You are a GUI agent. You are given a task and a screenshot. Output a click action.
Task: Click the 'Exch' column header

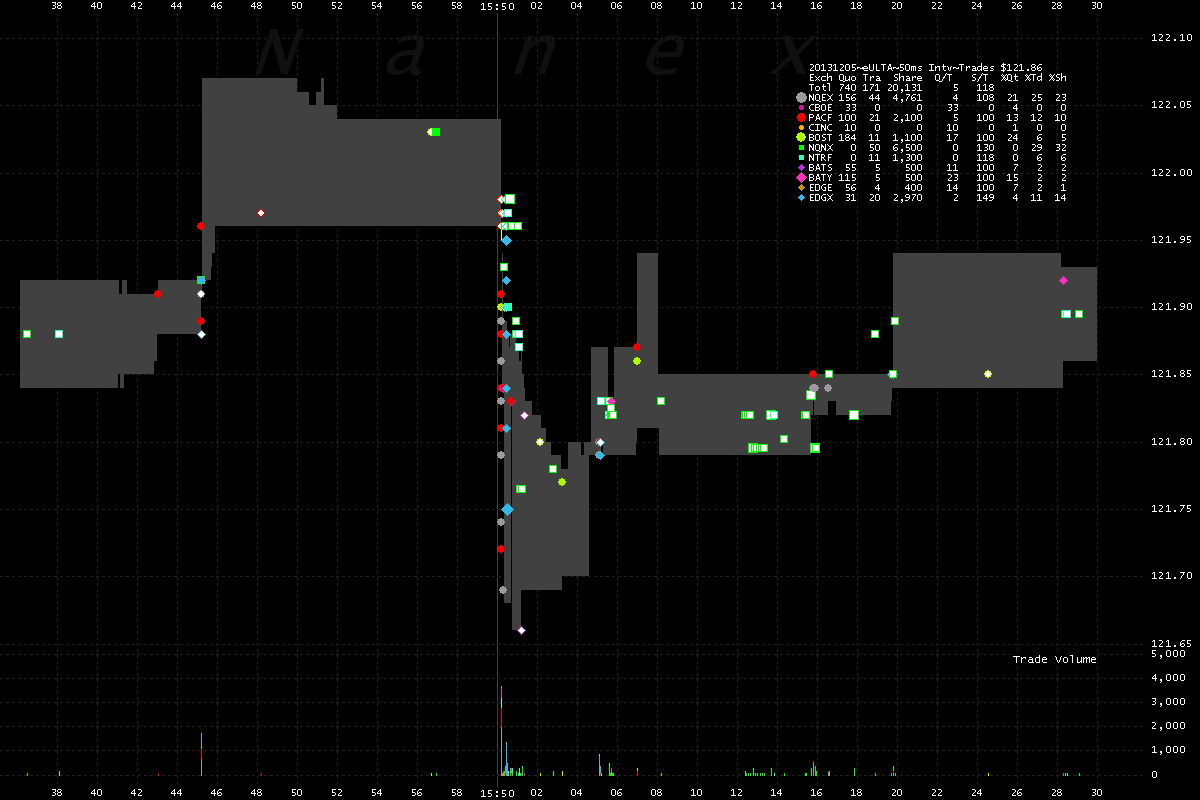pyautogui.click(x=820, y=78)
